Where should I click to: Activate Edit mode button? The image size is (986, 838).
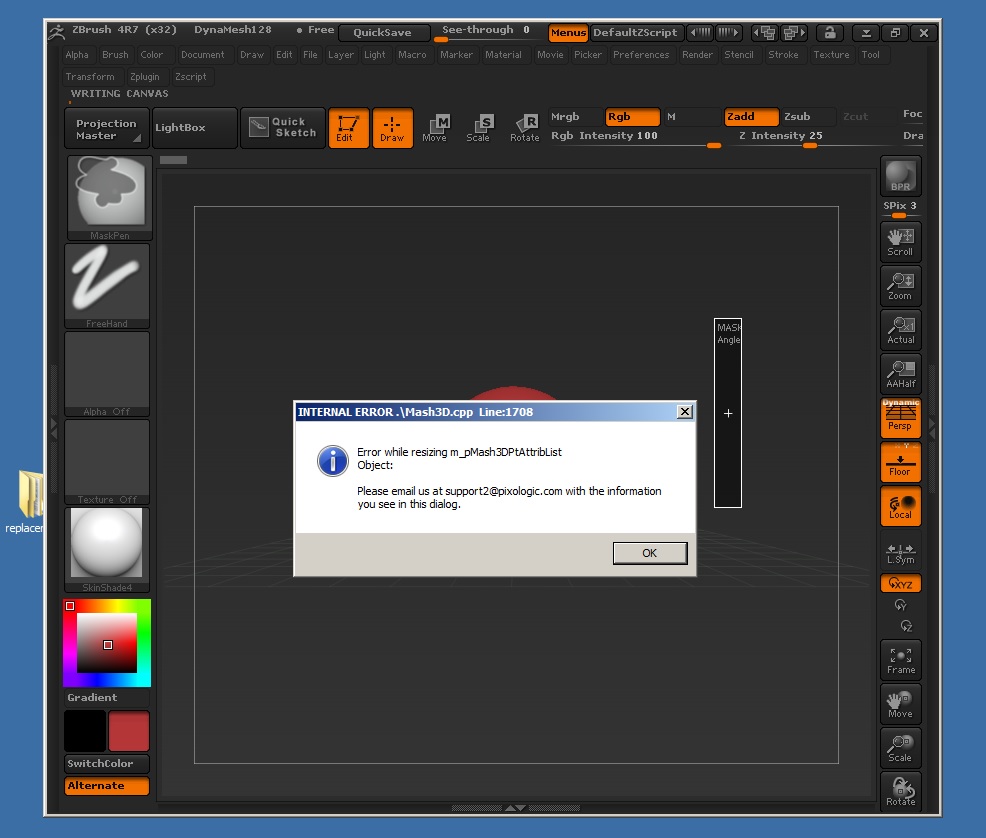point(348,128)
